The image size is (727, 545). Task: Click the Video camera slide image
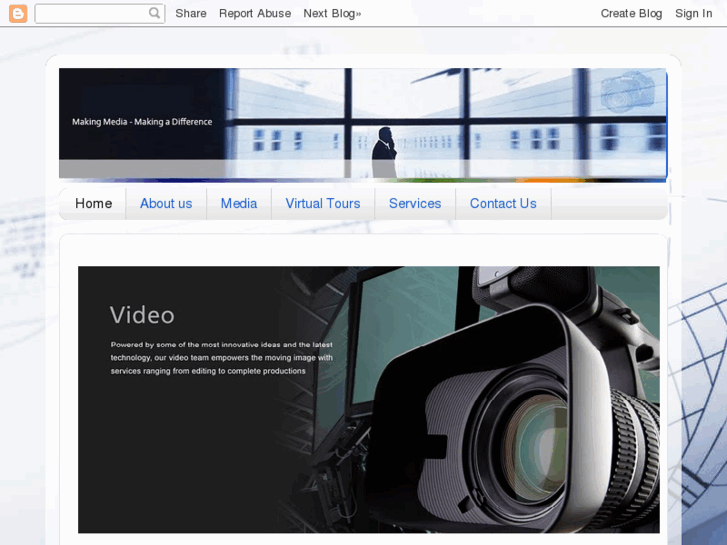[369, 399]
